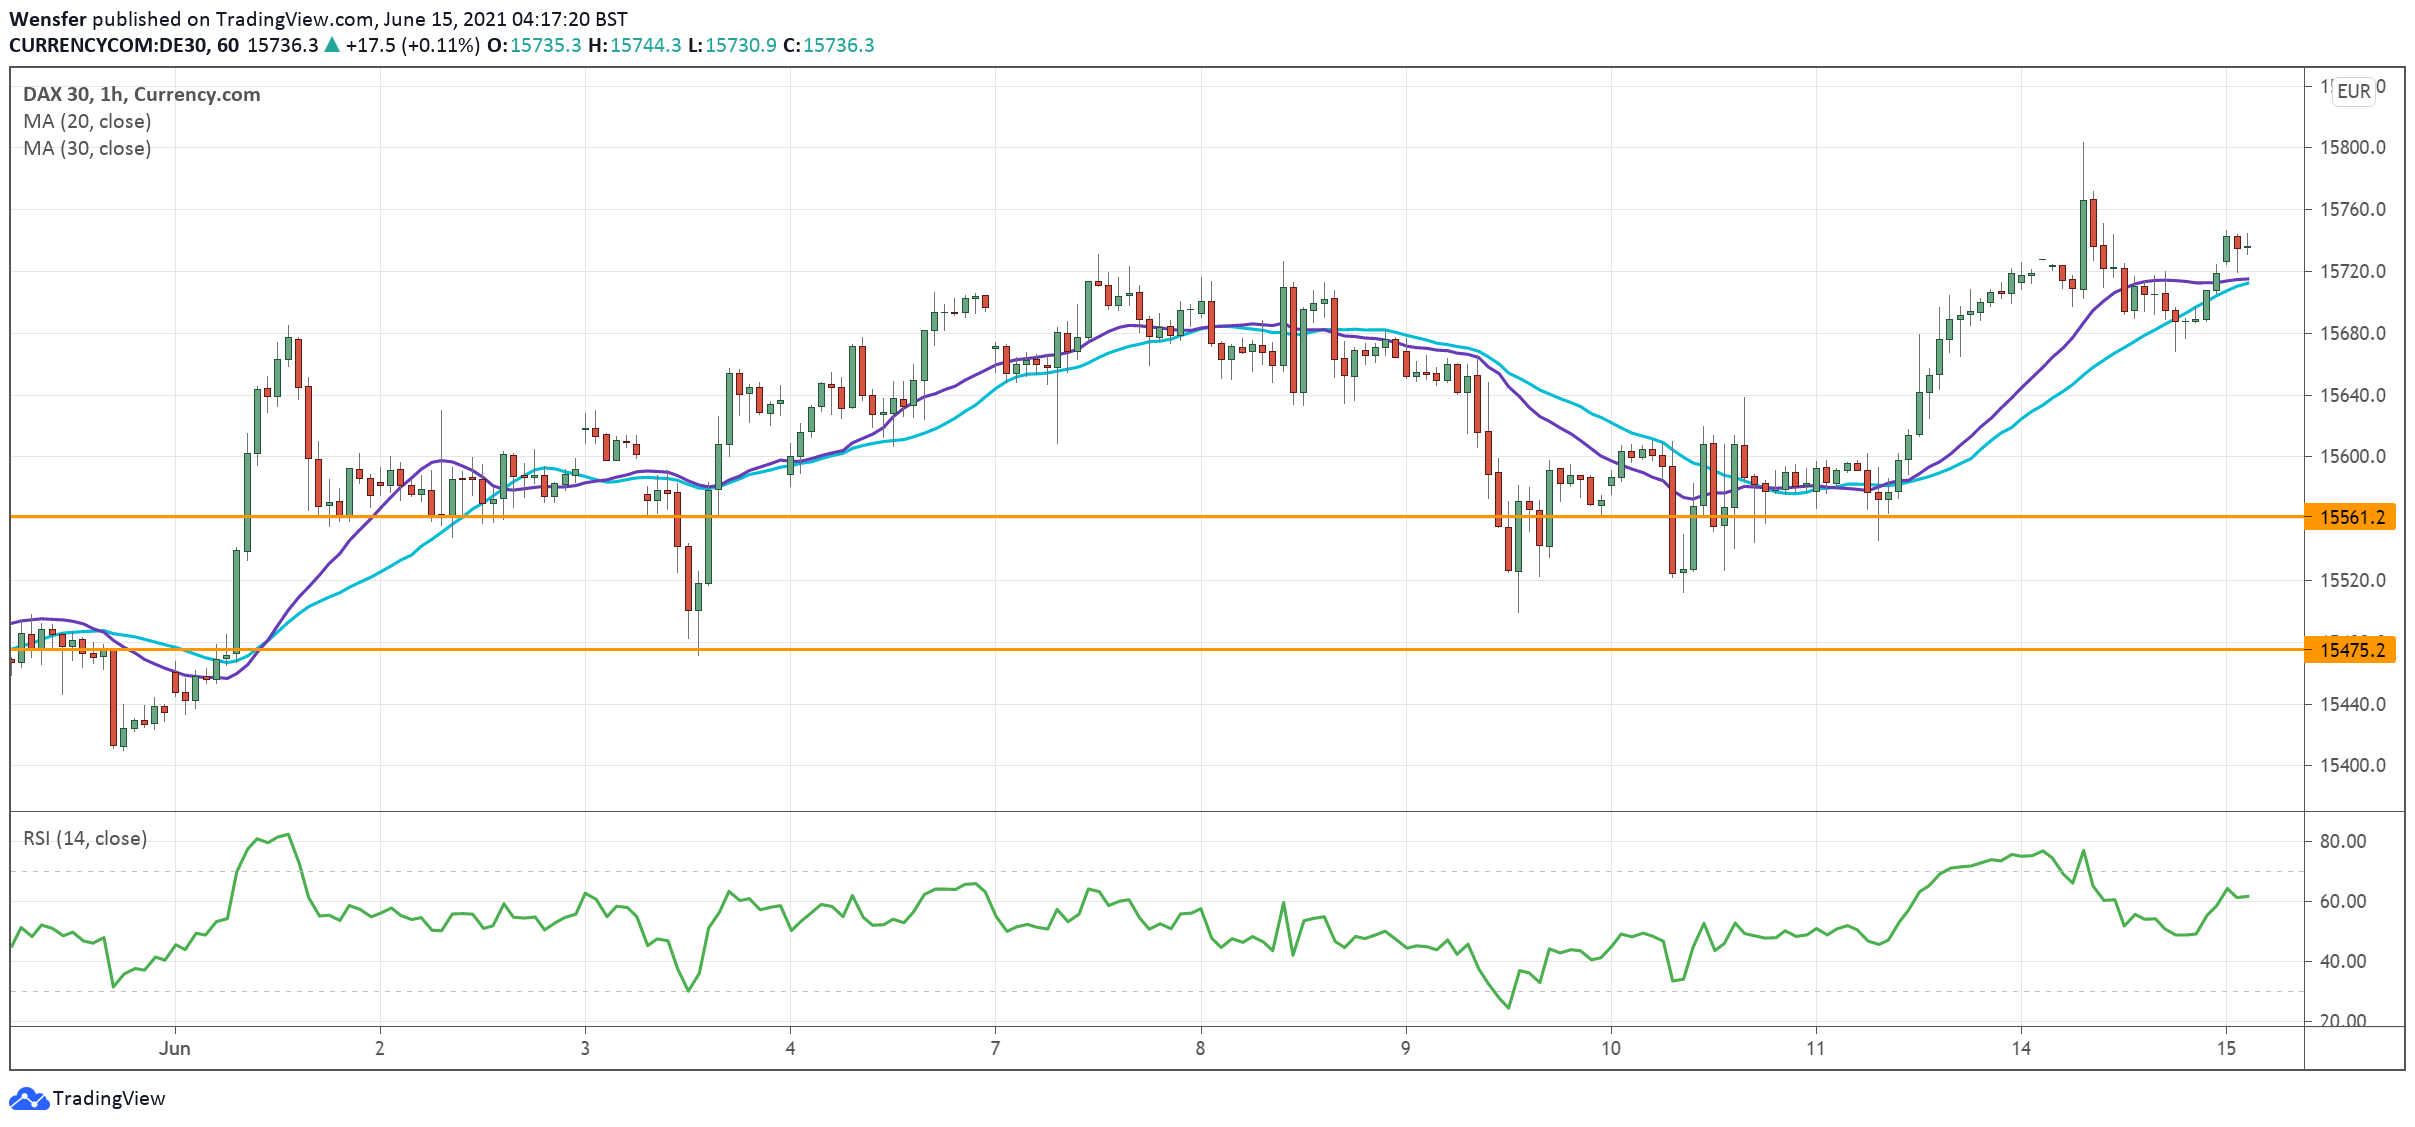Click the TradingView wordmark text at bottom
Viewport: 2415px width, 1127px height.
[109, 1098]
